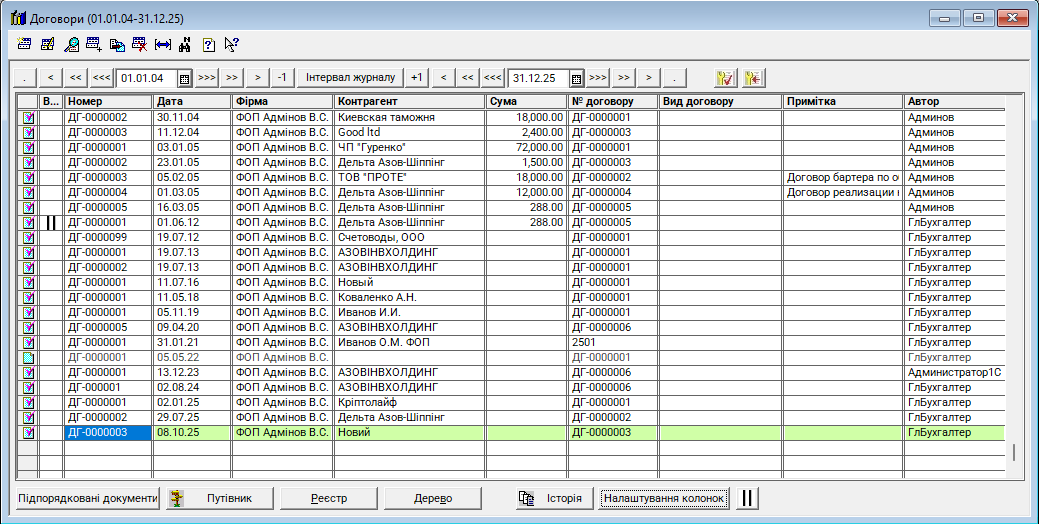1039x524 pixels.
Task: Click the filter with red checkmark icon
Action: click(x=726, y=78)
